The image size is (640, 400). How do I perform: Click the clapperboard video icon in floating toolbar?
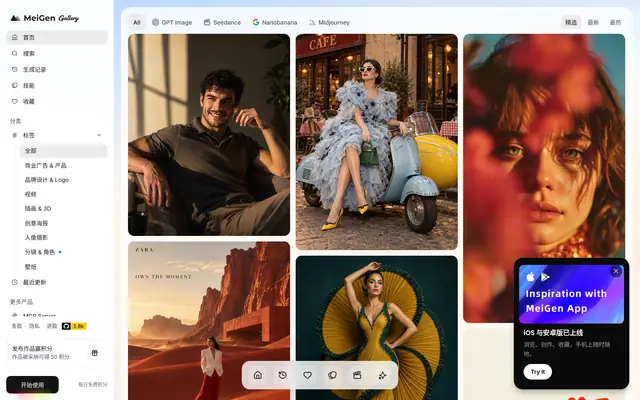(357, 375)
